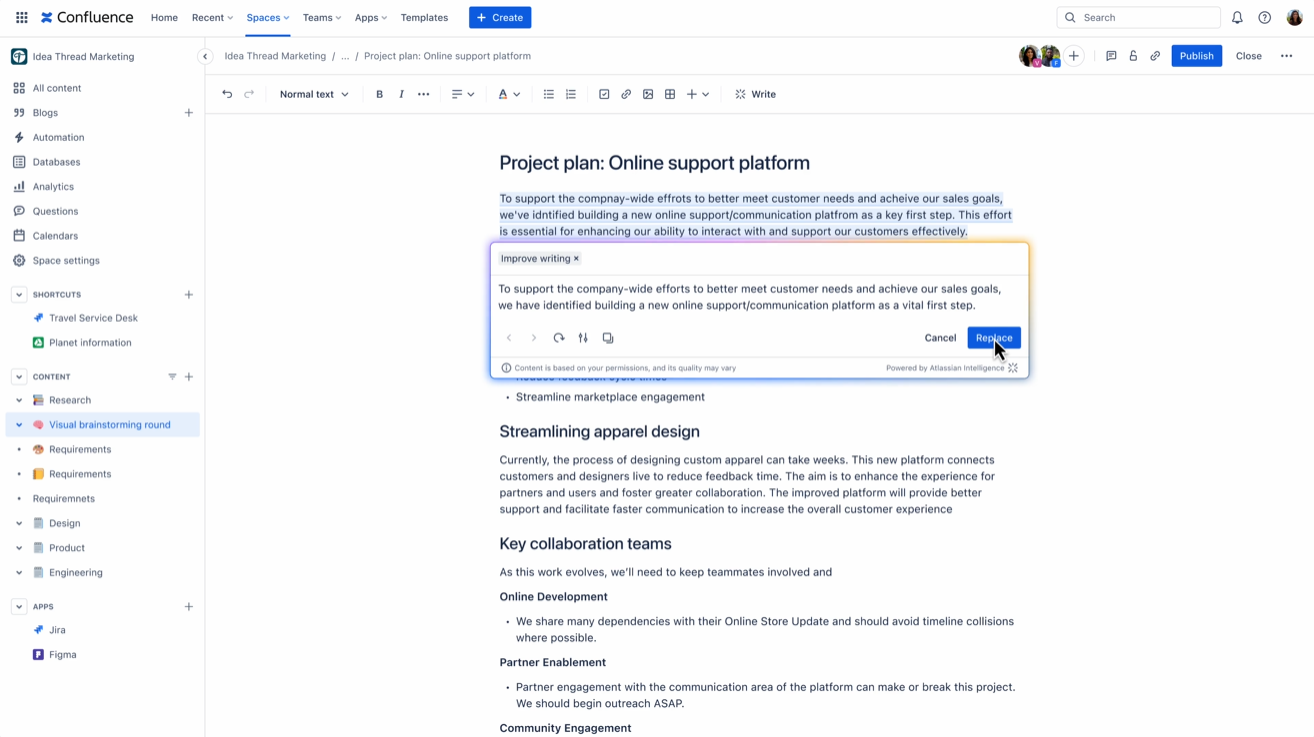Image resolution: width=1314 pixels, height=737 pixels.
Task: Toggle bold formatting
Action: 379,94
